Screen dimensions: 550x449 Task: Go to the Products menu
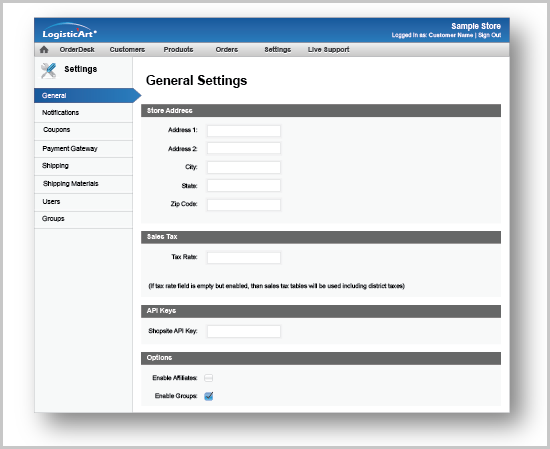178,49
